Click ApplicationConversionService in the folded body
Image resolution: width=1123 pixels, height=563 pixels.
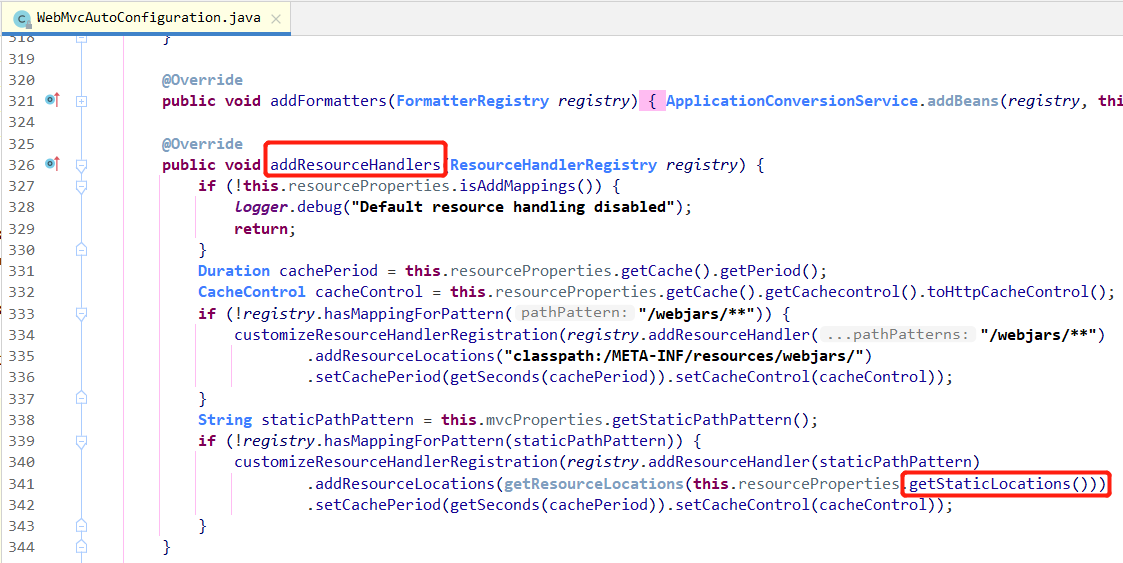tap(792, 102)
